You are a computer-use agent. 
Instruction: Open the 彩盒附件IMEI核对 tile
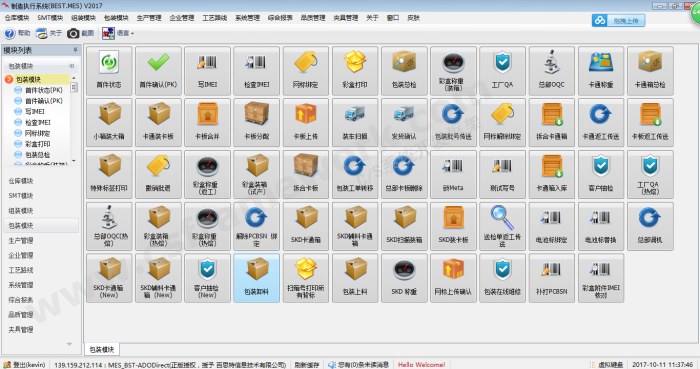coord(601,278)
